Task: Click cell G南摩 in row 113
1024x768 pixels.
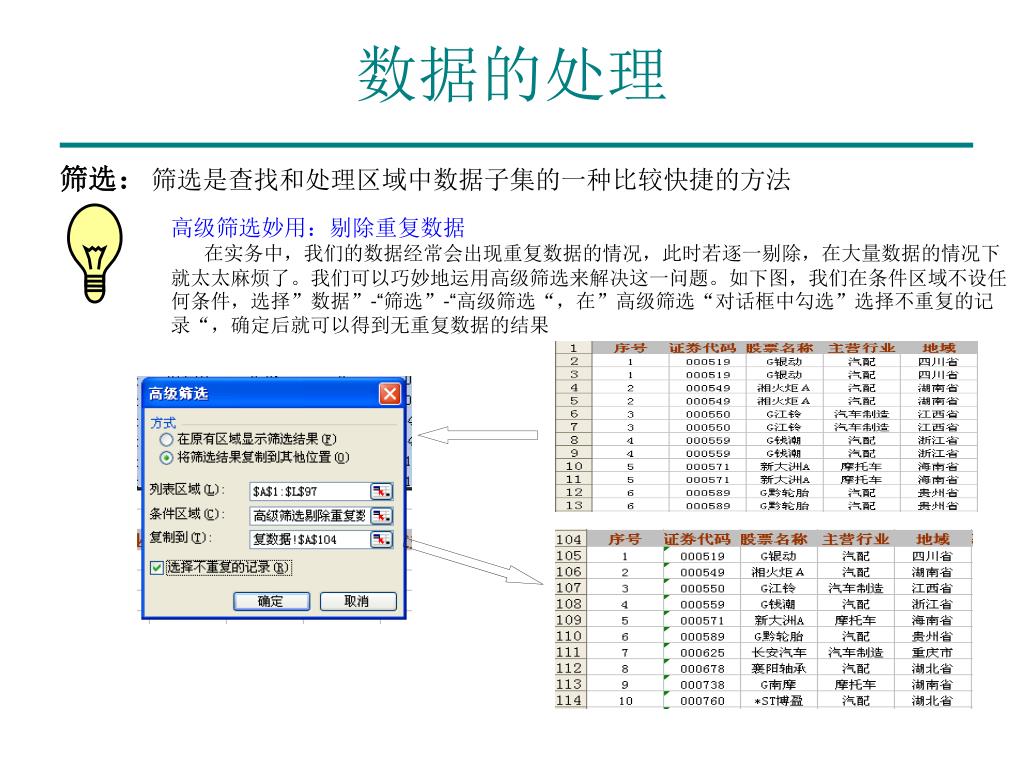Action: pyautogui.click(x=779, y=684)
